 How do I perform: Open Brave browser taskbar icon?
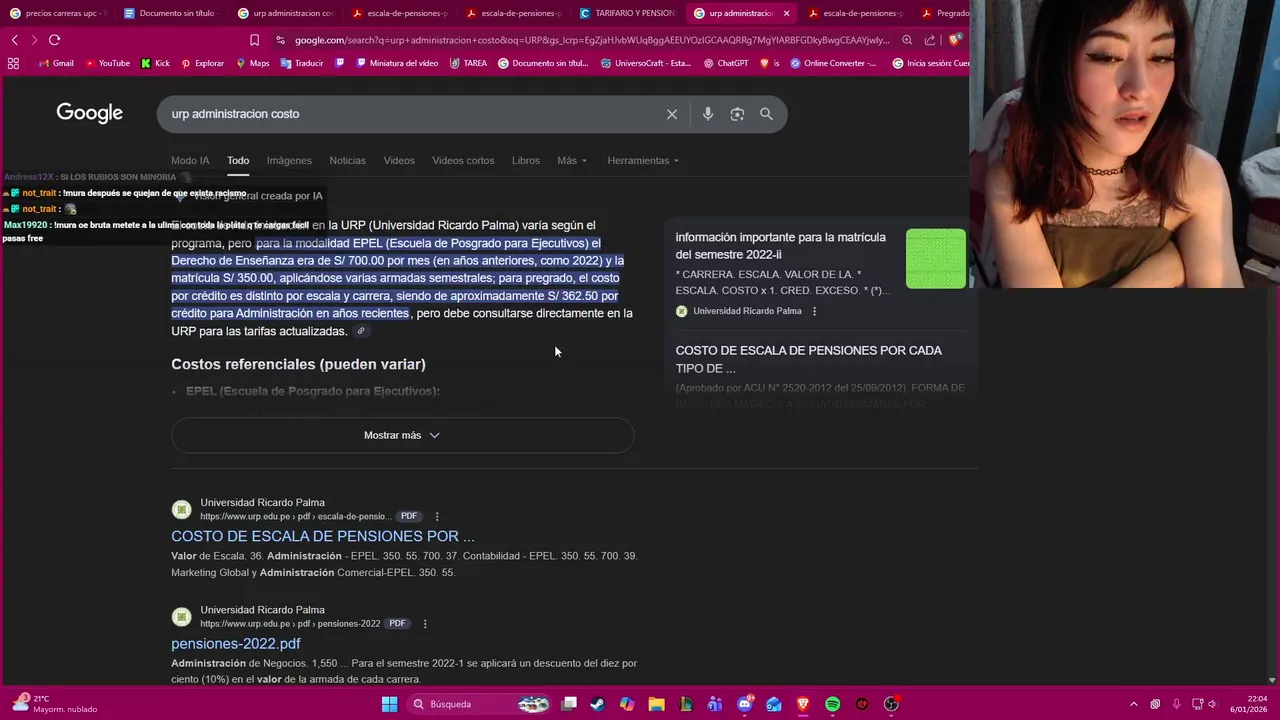pos(803,704)
